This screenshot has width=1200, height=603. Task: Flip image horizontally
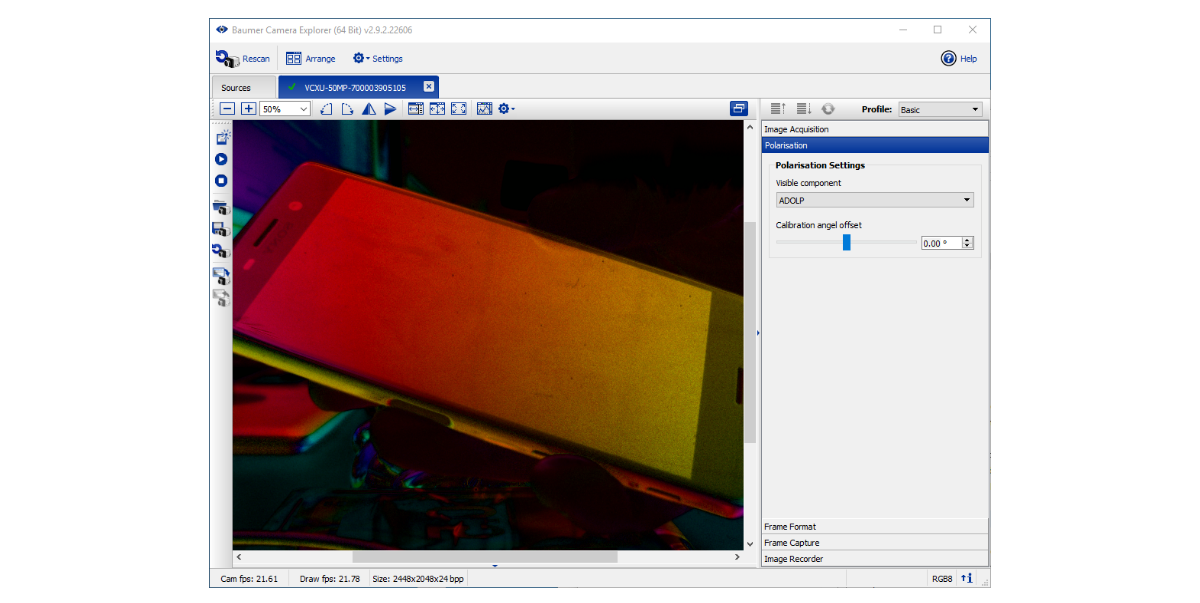click(x=369, y=109)
